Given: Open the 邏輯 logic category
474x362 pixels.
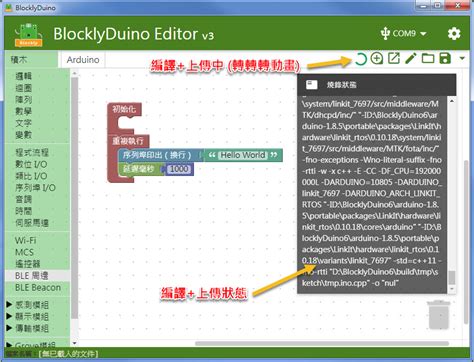Looking at the screenshot, I should pos(24,76).
